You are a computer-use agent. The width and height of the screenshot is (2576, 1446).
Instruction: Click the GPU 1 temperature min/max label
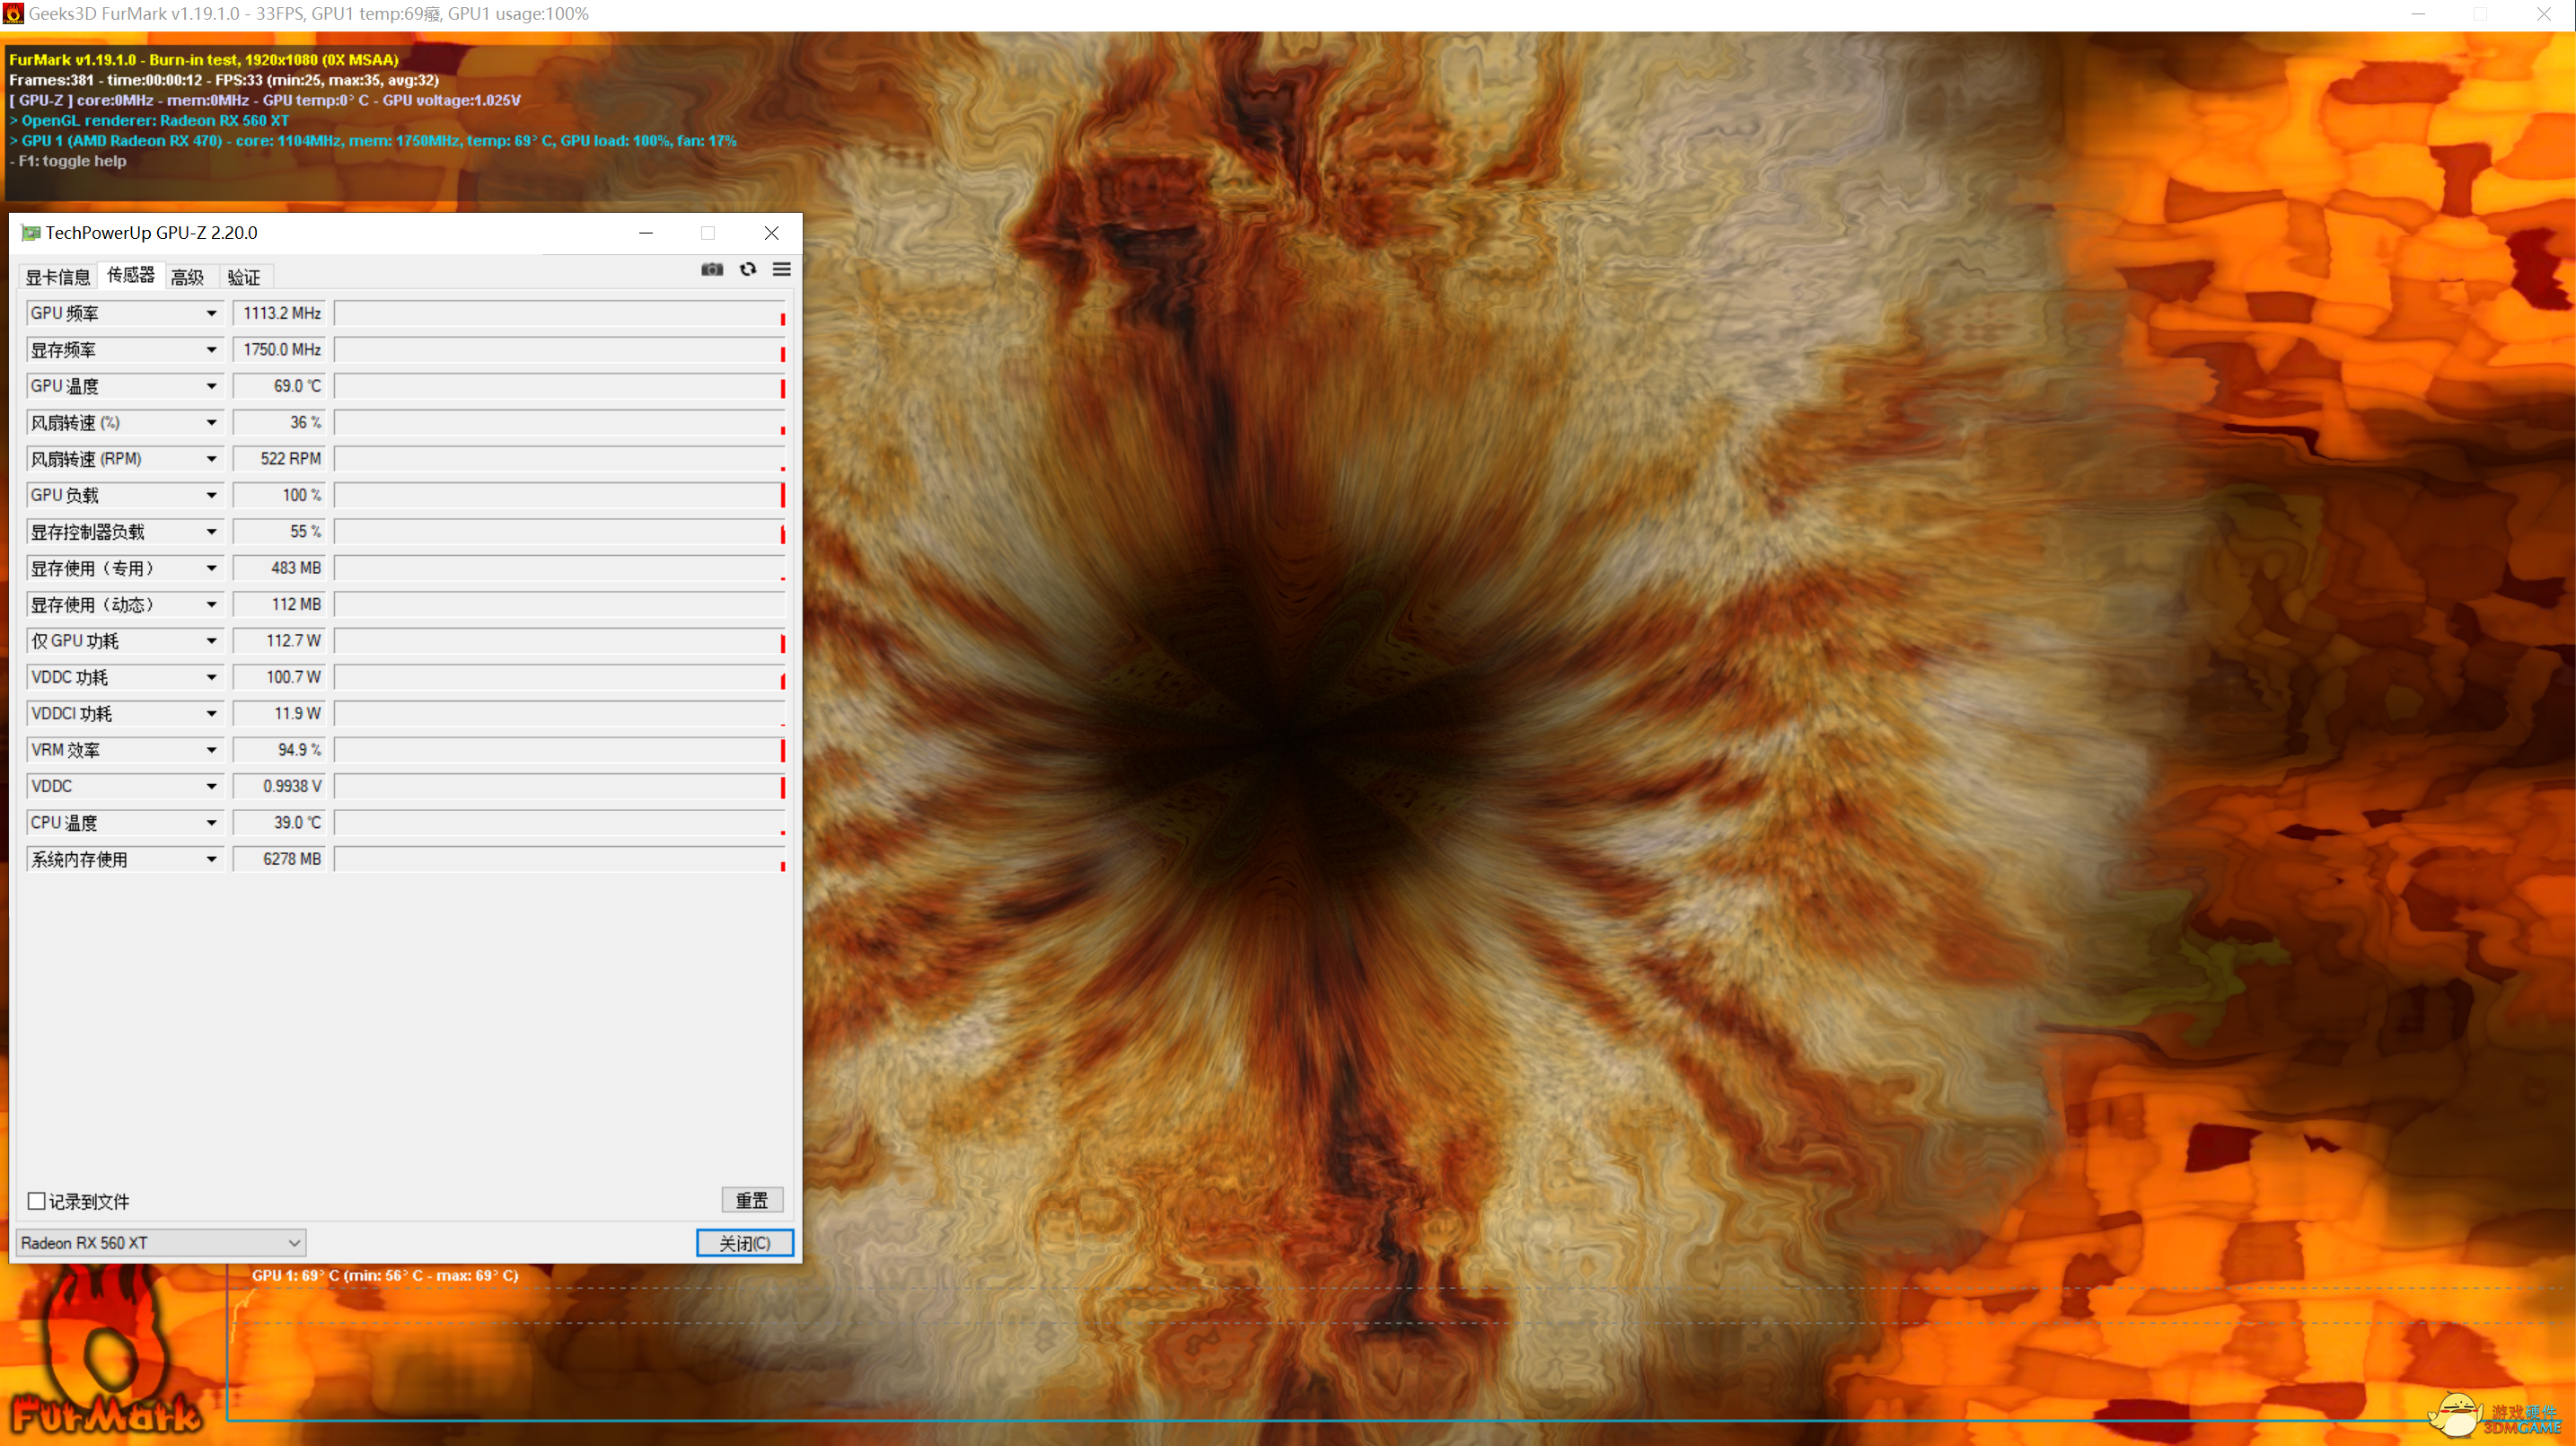pos(385,1275)
